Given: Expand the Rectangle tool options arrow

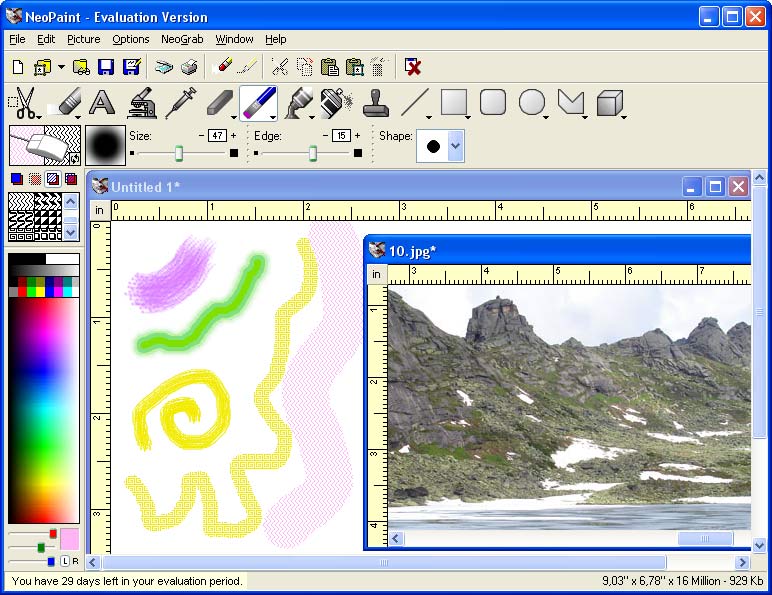Looking at the screenshot, I should point(468,117).
